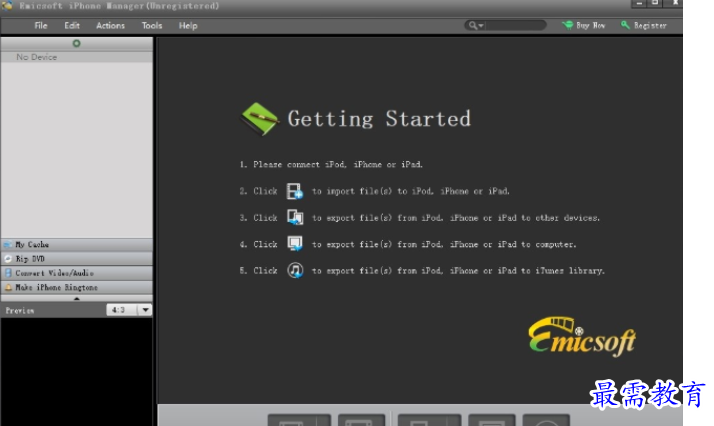
Task: Click the text ending 'to other devices.'
Action: (455, 218)
